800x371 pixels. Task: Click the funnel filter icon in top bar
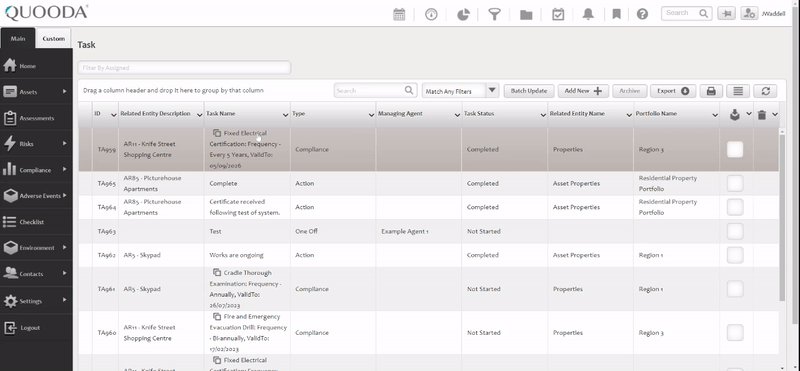tap(494, 14)
